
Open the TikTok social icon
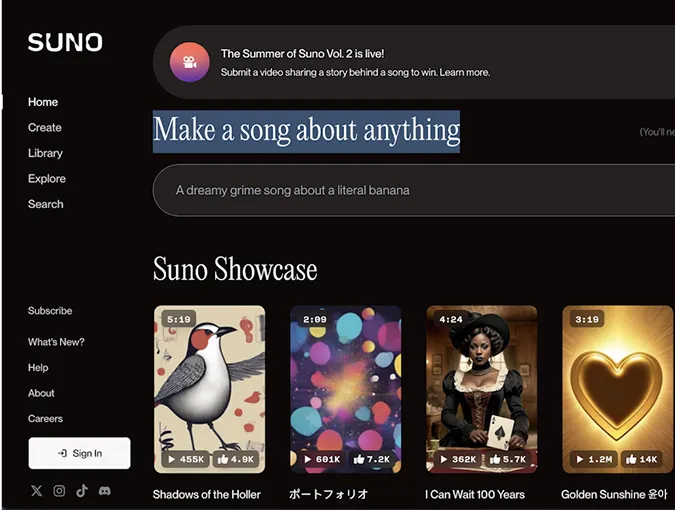tap(82, 491)
